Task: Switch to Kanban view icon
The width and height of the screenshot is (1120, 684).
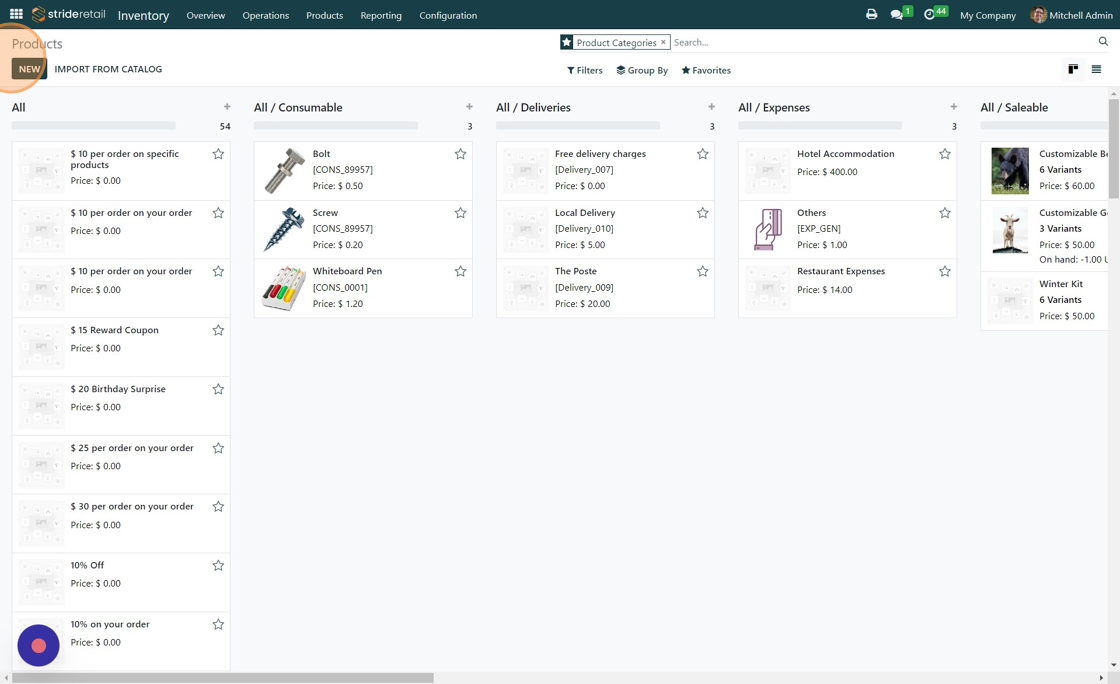Action: coord(1073,69)
